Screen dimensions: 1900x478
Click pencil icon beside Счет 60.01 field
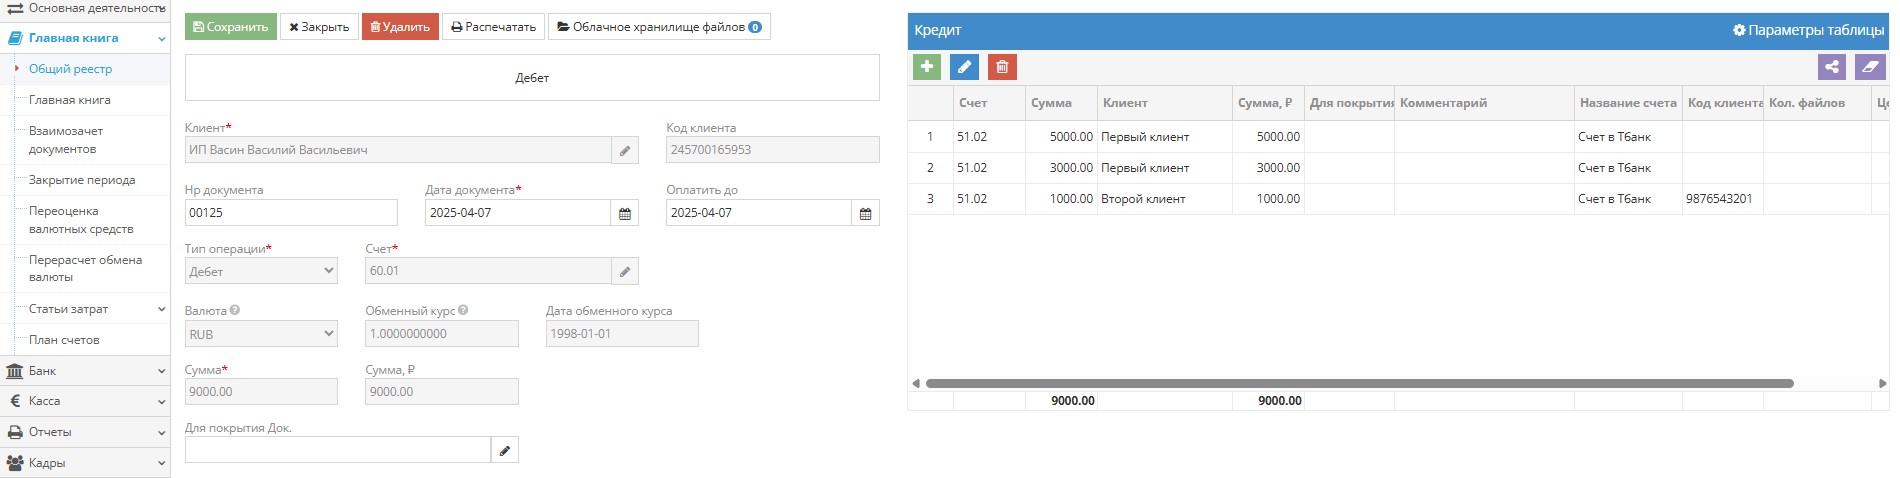pyautogui.click(x=625, y=271)
